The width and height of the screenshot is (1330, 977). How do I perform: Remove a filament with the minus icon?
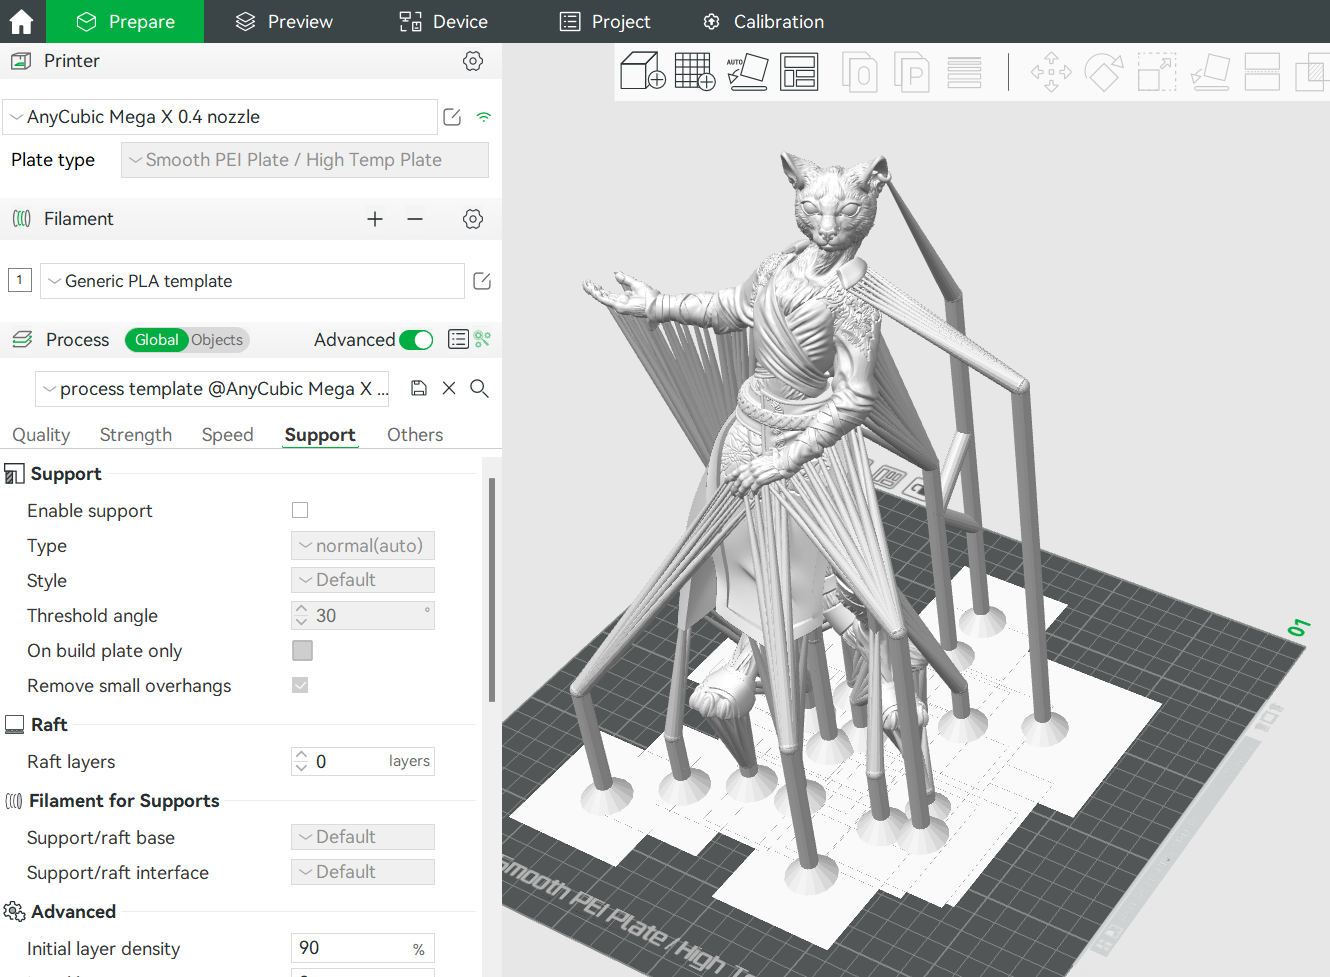pos(415,219)
